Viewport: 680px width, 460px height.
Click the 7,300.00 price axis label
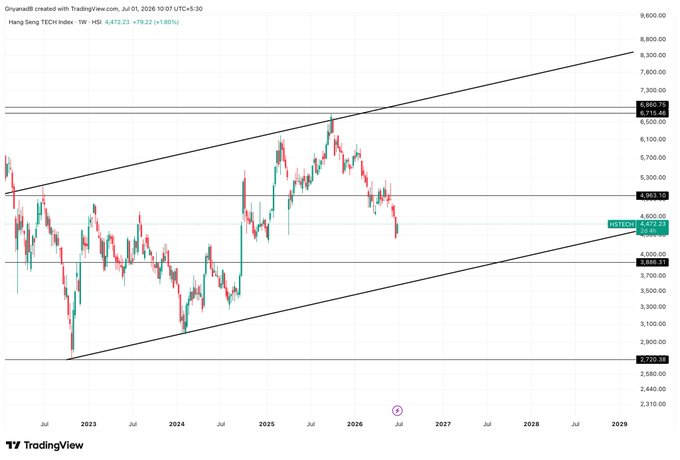tap(653, 90)
